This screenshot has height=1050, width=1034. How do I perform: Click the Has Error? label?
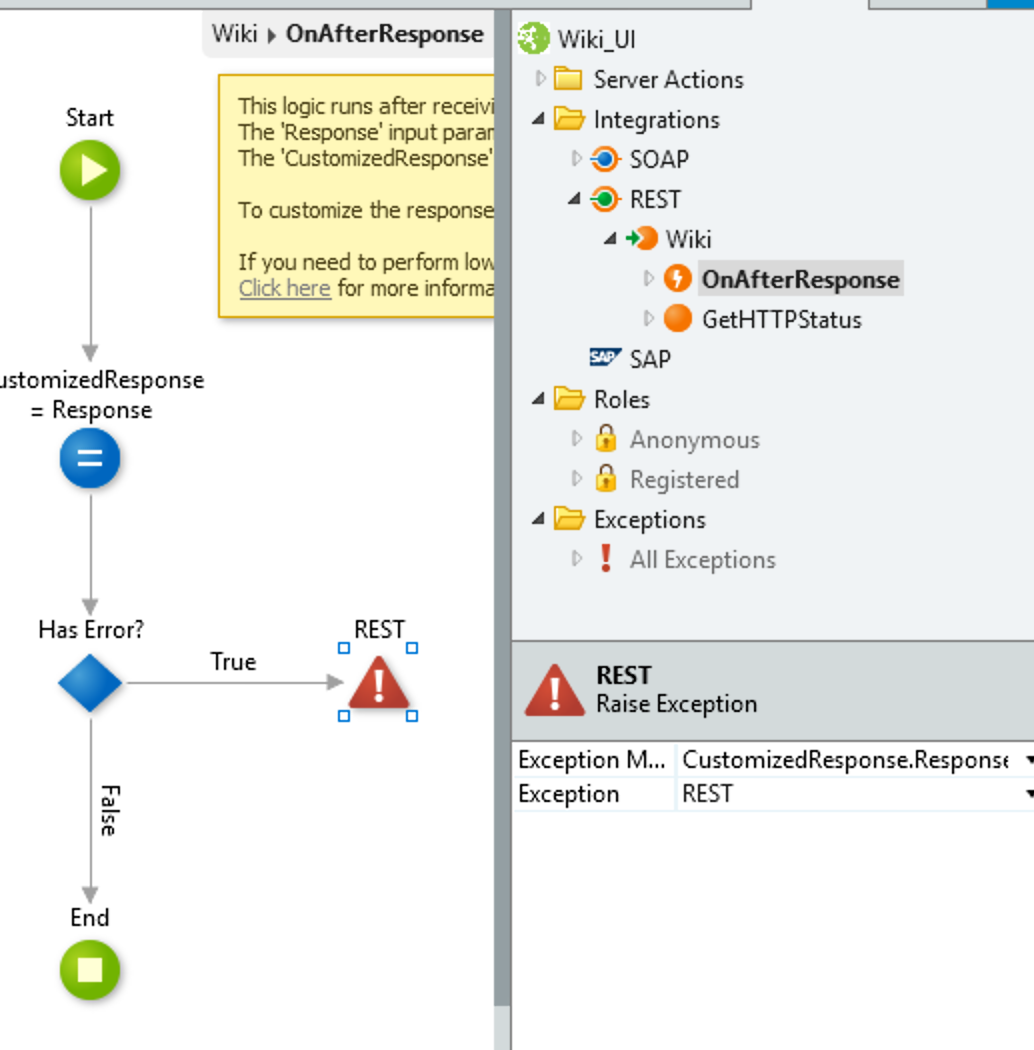[x=91, y=629]
